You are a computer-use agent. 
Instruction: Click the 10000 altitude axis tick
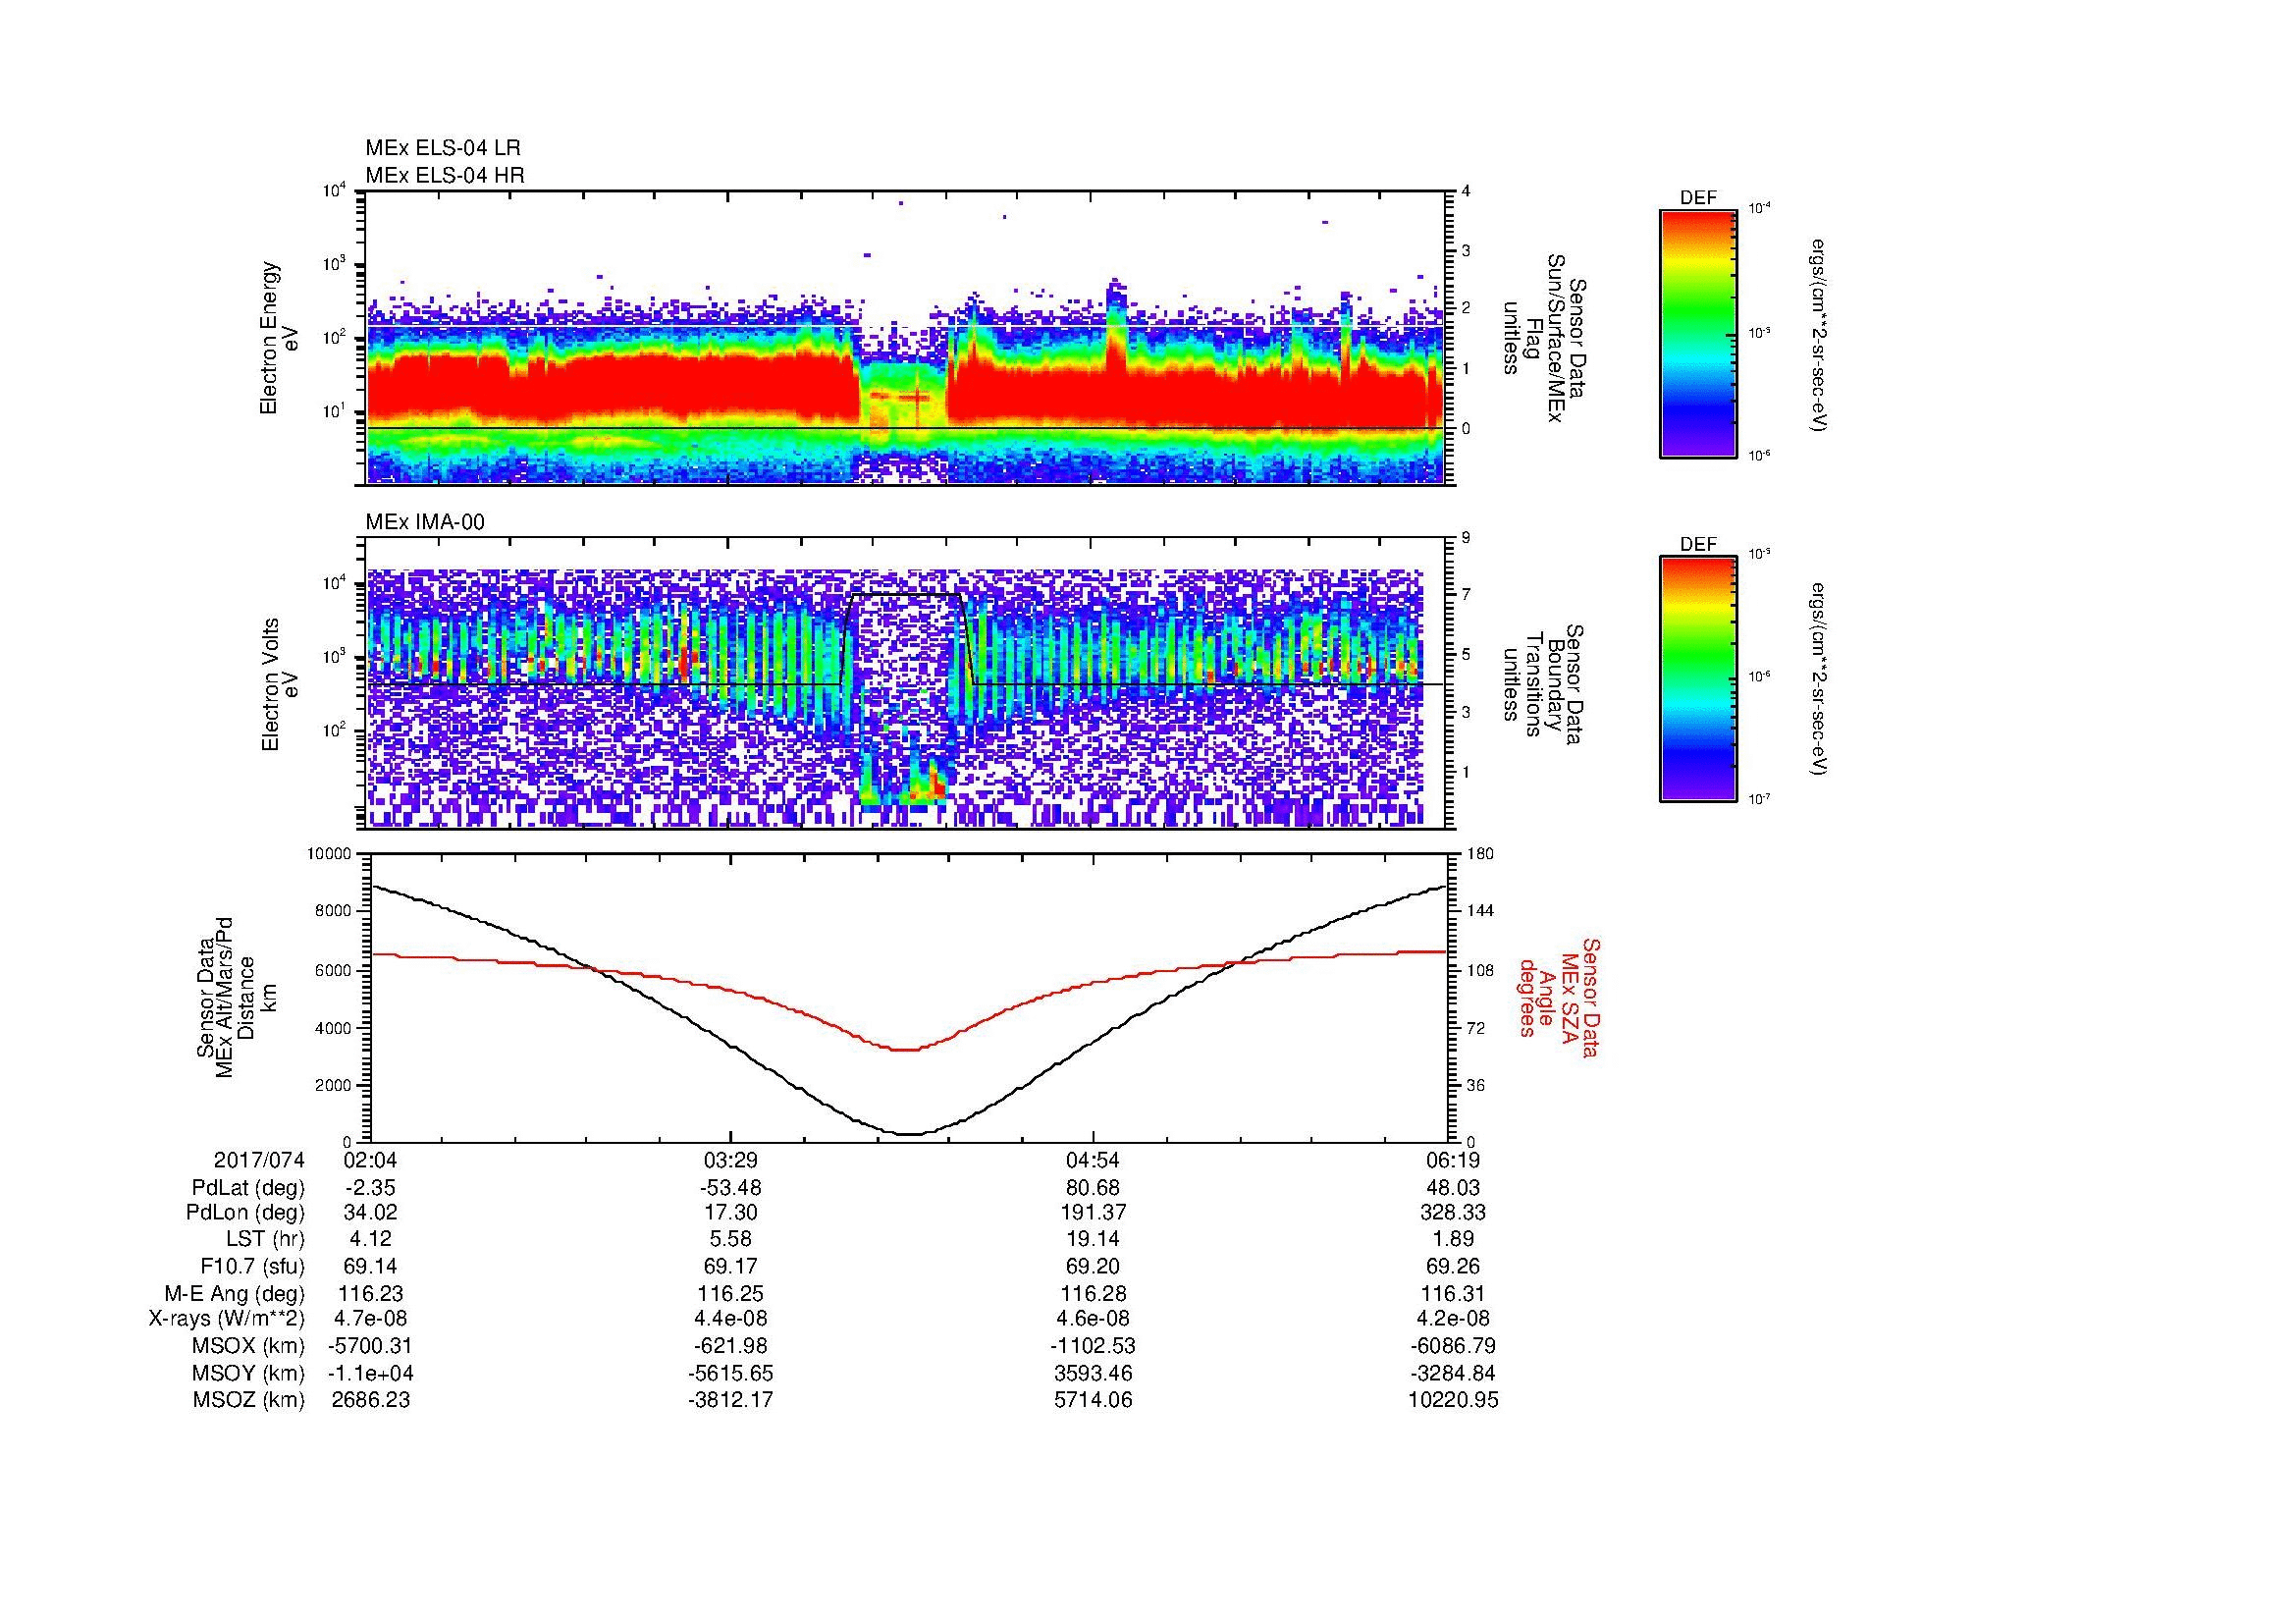coord(331,854)
